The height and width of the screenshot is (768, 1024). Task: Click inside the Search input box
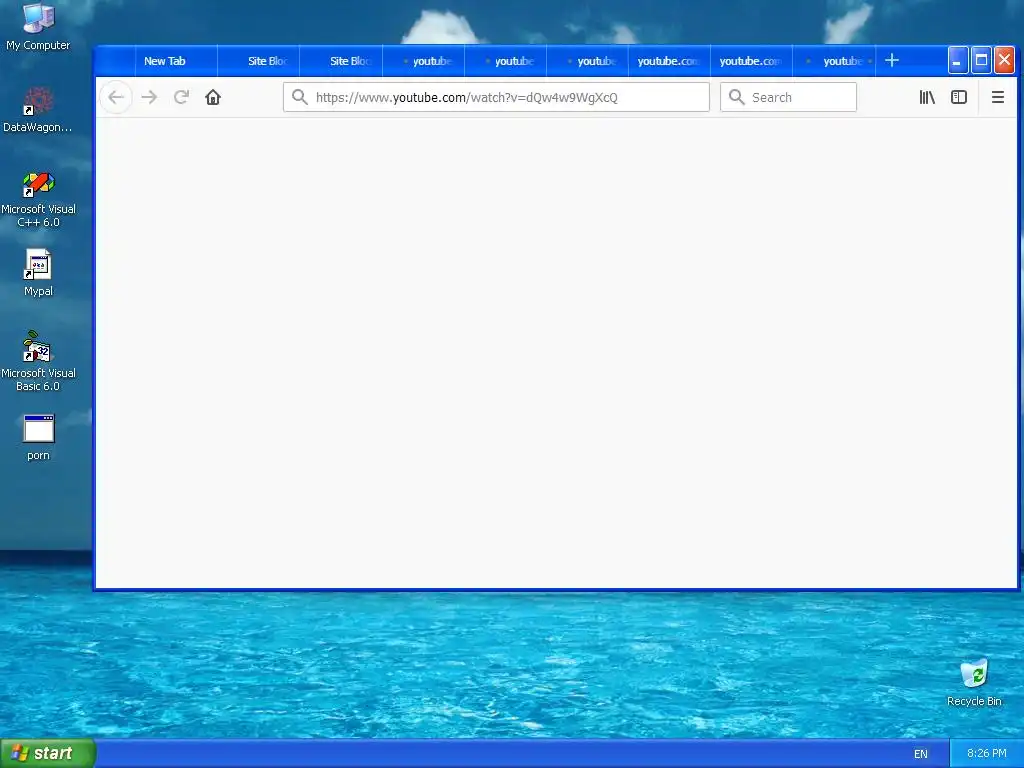tap(788, 97)
